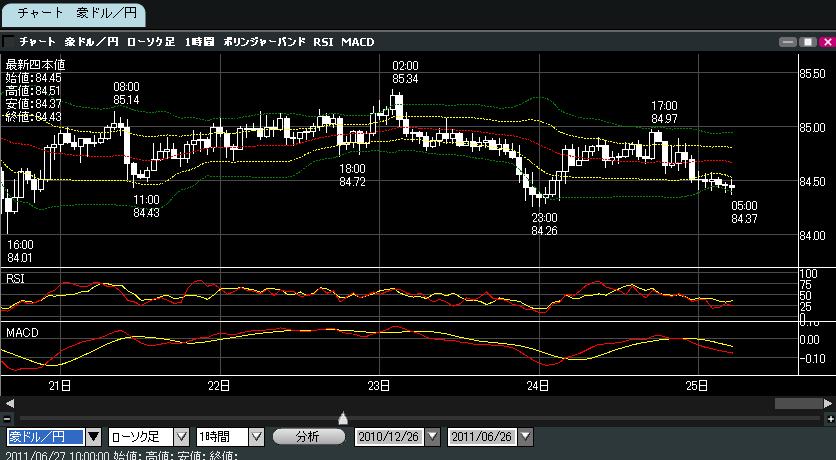Click the scroll right arrow of chart scrollbar
This screenshot has height=460, width=836.
point(828,404)
